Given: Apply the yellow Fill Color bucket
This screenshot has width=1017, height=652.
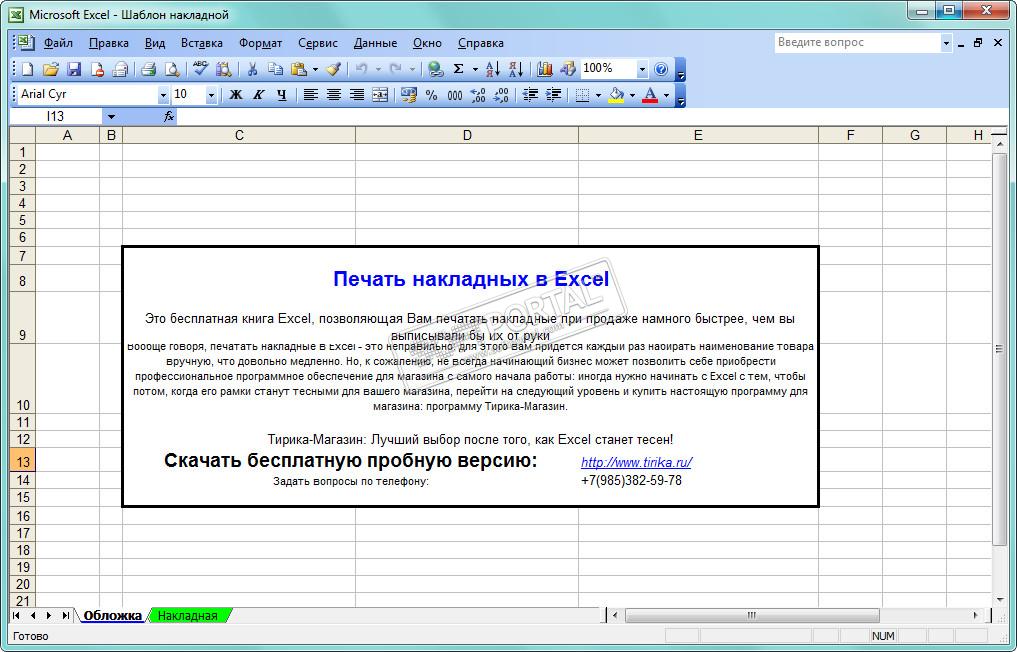Looking at the screenshot, I should (617, 95).
